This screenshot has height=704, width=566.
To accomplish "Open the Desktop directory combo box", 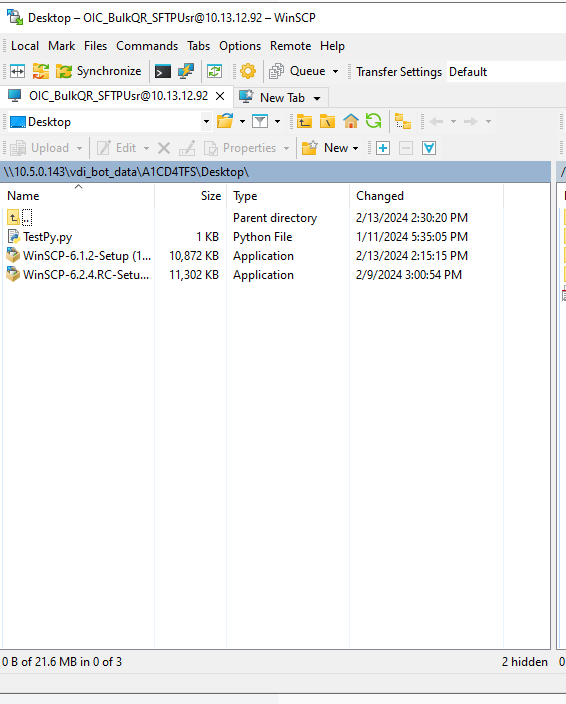I will point(110,122).
